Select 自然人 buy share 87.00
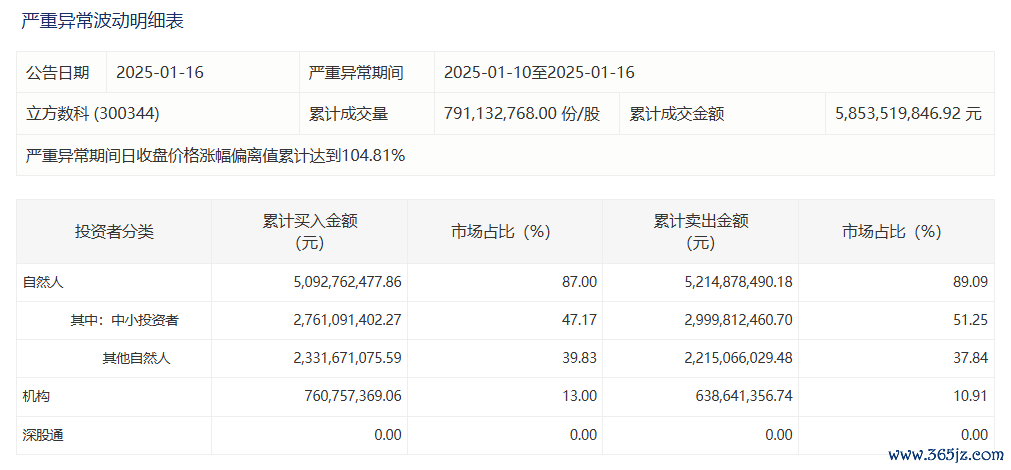The width and height of the screenshot is (1011, 470). point(580,282)
